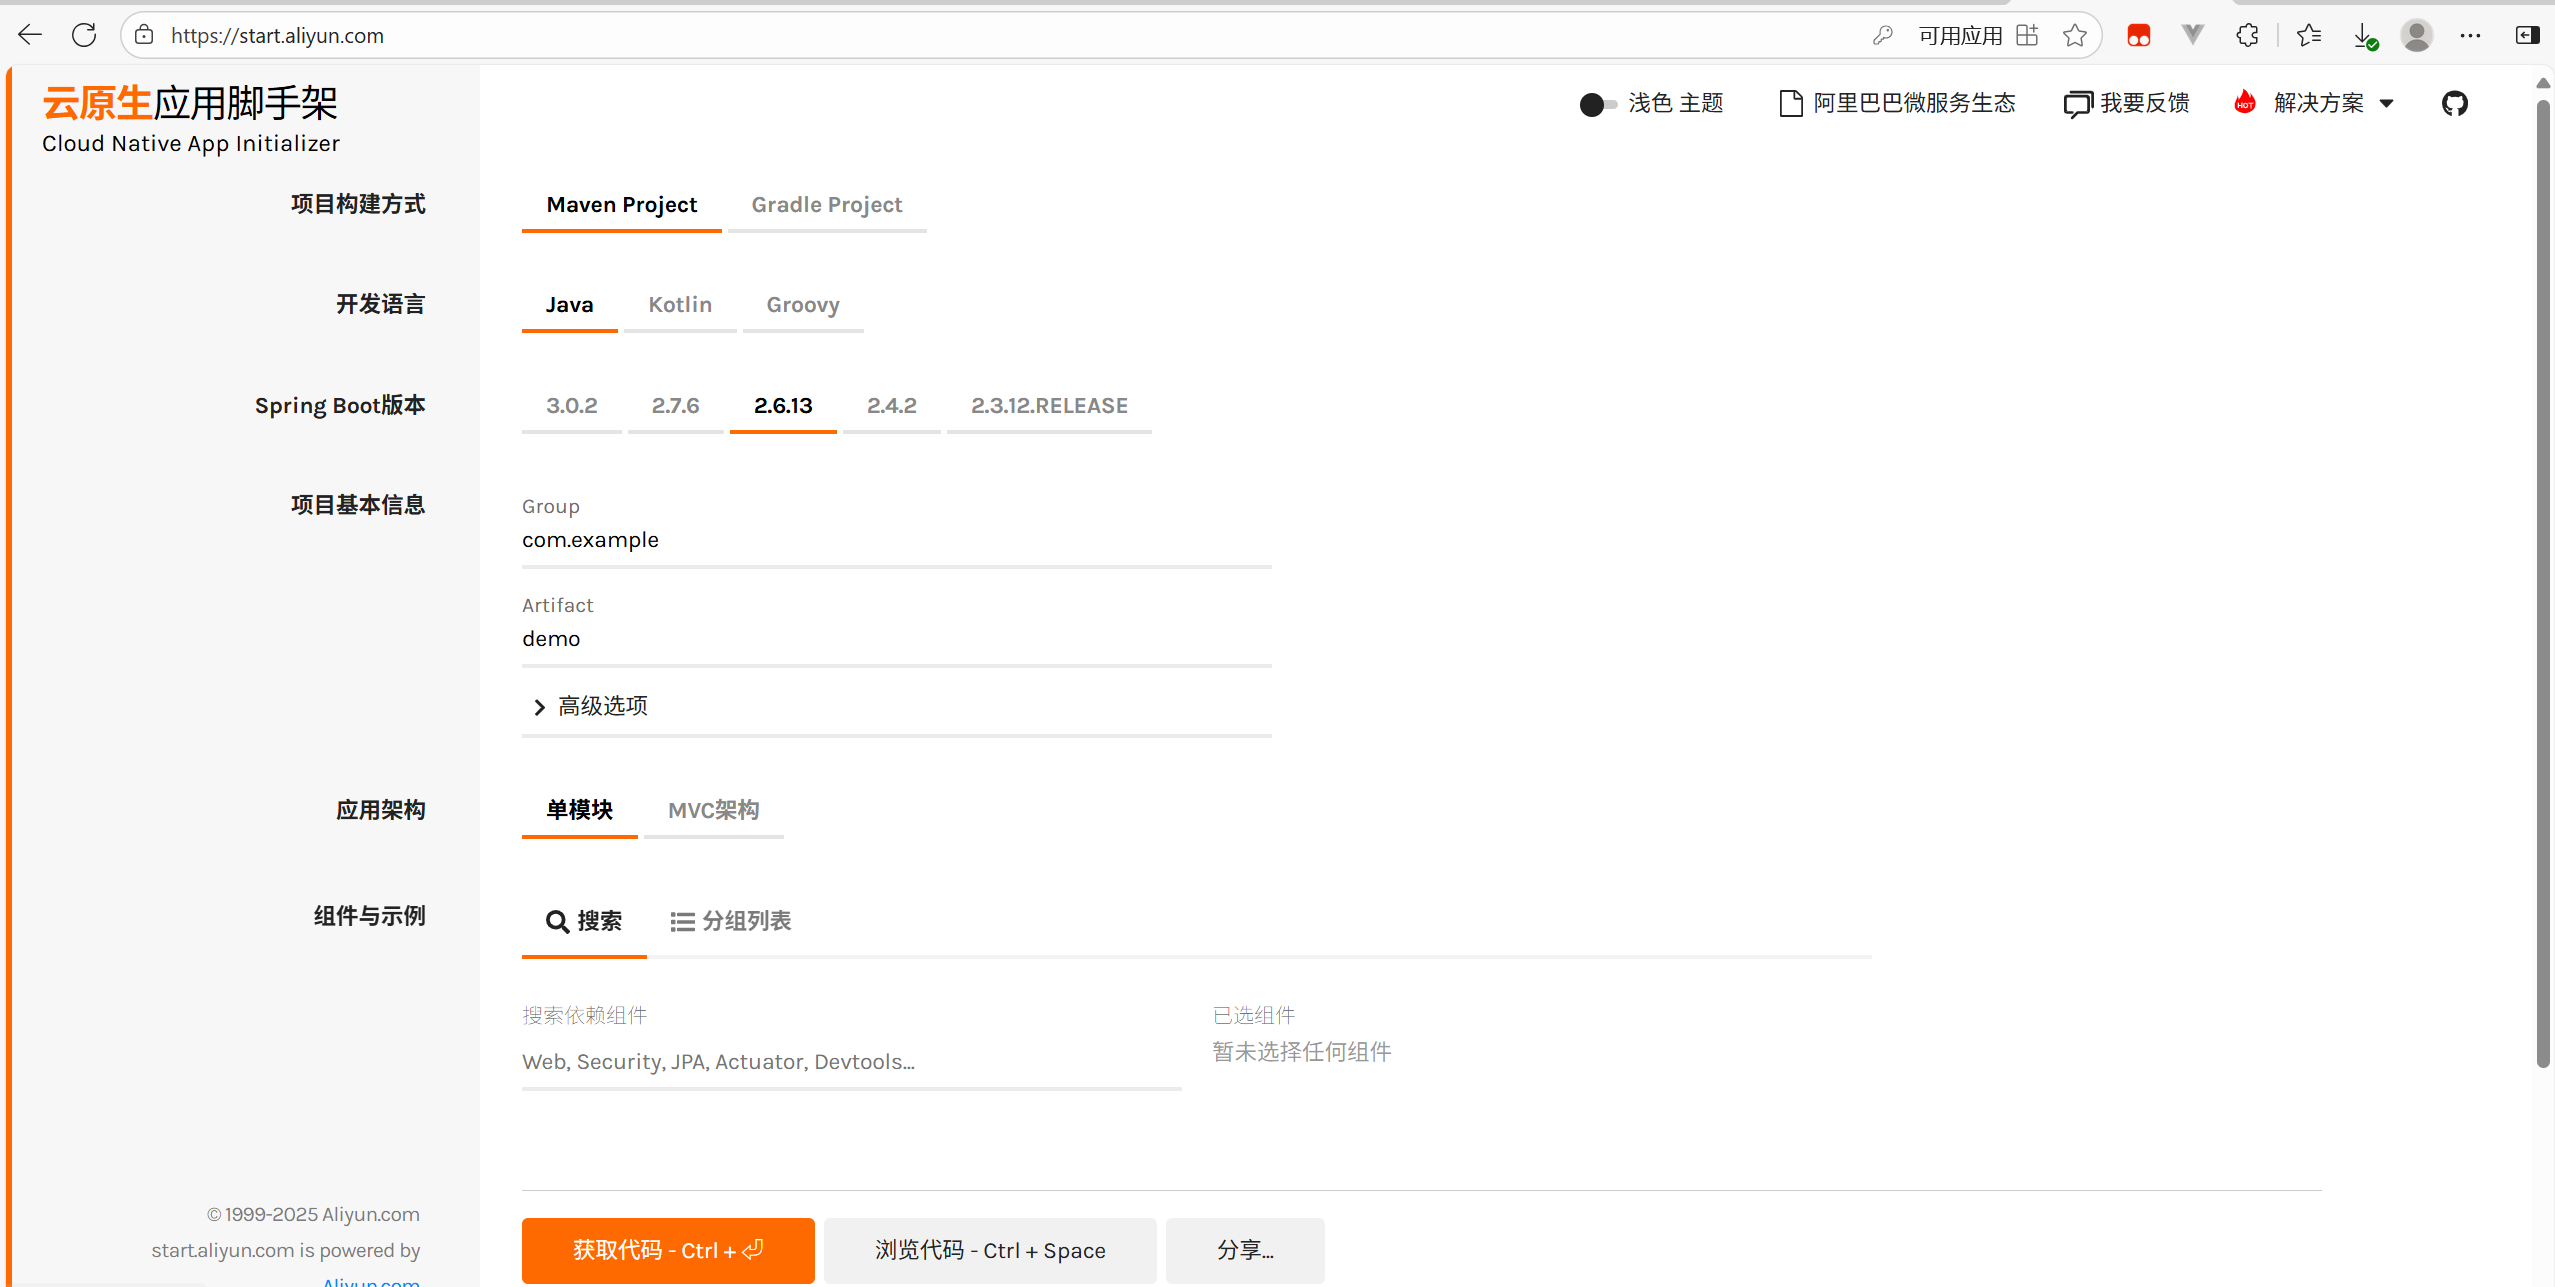Open browser Settings and more menu
The image size is (2555, 1287).
pos(2470,35)
